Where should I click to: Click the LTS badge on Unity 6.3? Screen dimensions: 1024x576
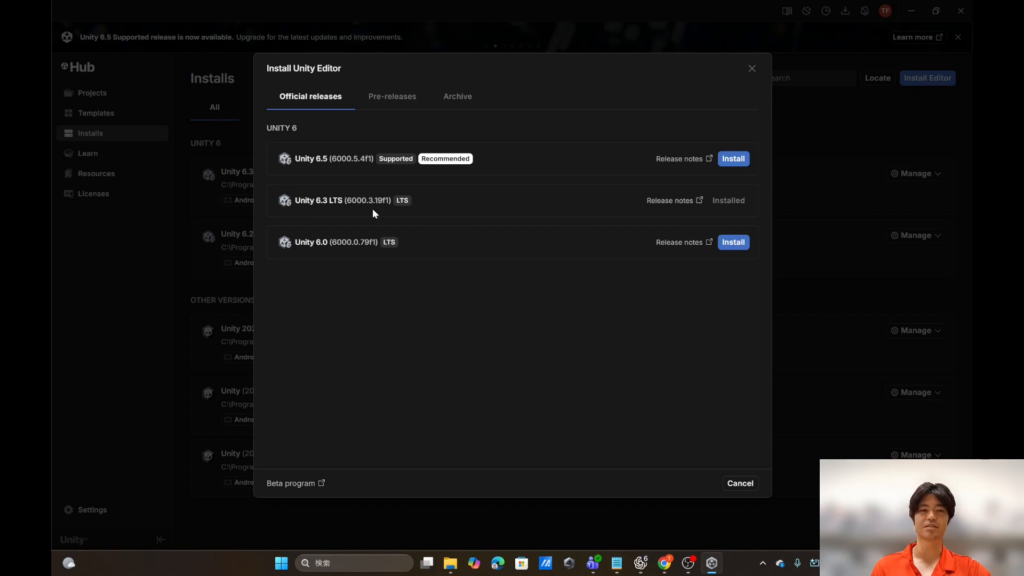coord(402,200)
